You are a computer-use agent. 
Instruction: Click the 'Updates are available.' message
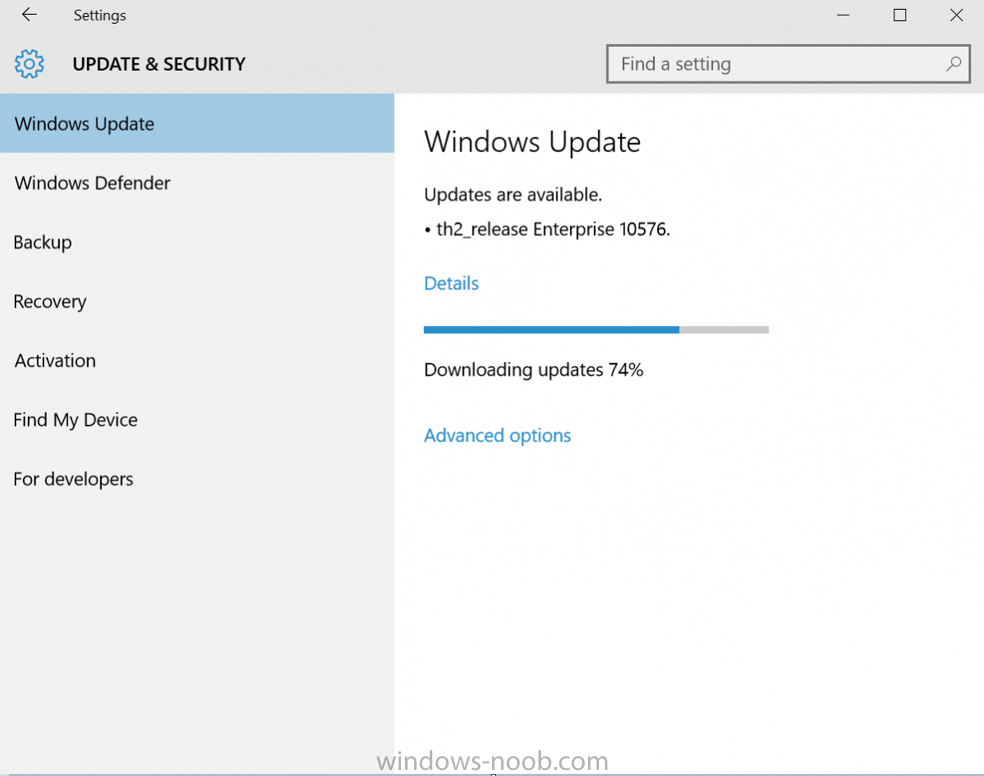pos(513,194)
